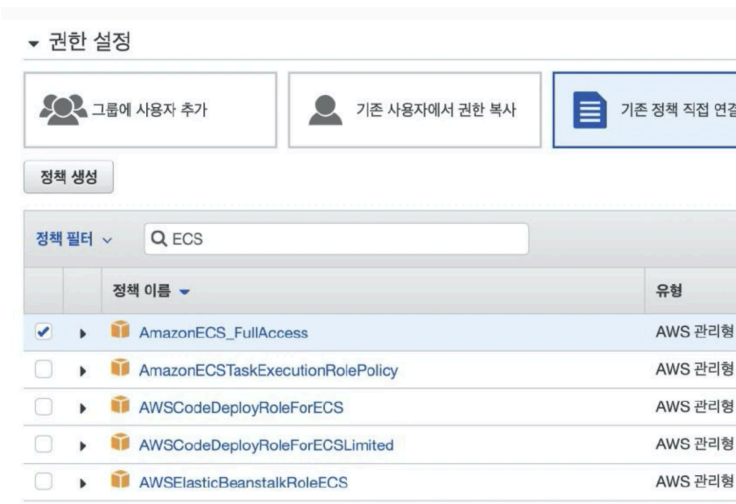Click the orange box icon beside AmazonECSTaskExecutionRolePolicy
This screenshot has width=736, height=504.
coord(120,367)
